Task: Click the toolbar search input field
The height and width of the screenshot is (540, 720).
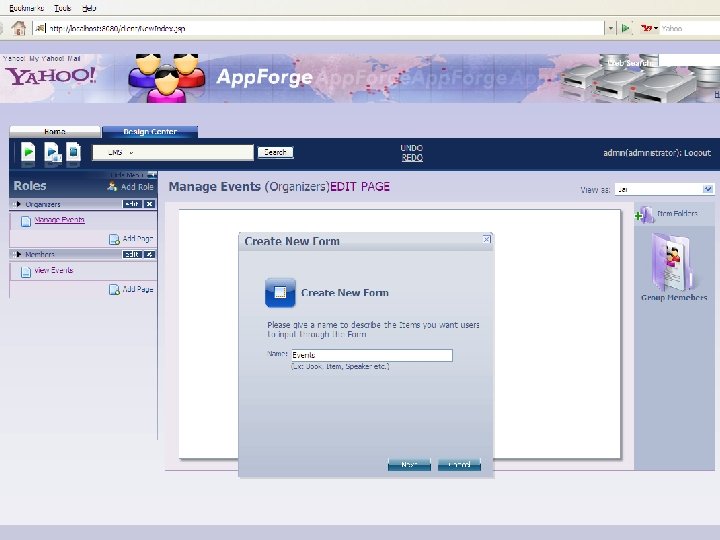Action: tap(173, 152)
